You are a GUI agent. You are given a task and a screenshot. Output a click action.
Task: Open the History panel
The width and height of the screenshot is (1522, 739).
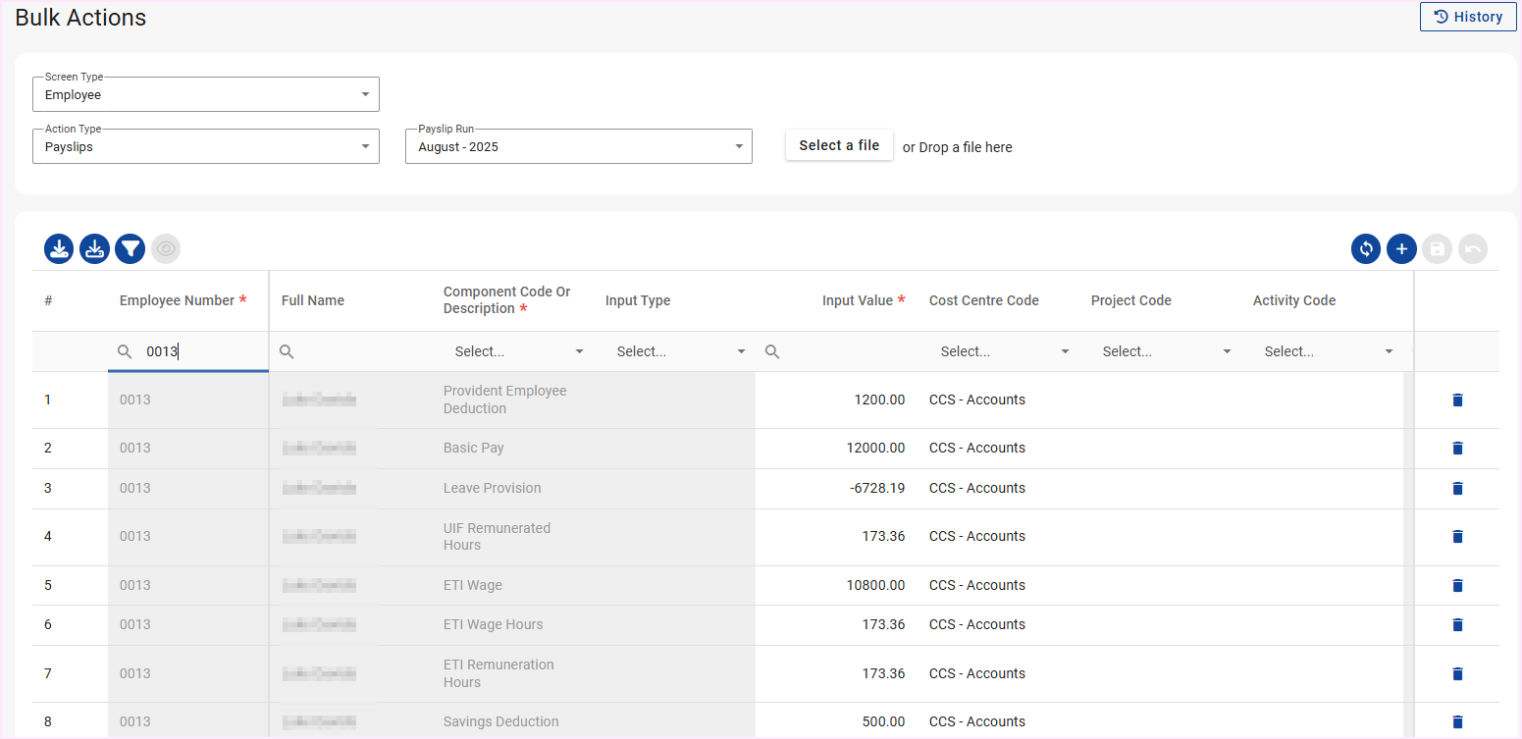[1467, 17]
